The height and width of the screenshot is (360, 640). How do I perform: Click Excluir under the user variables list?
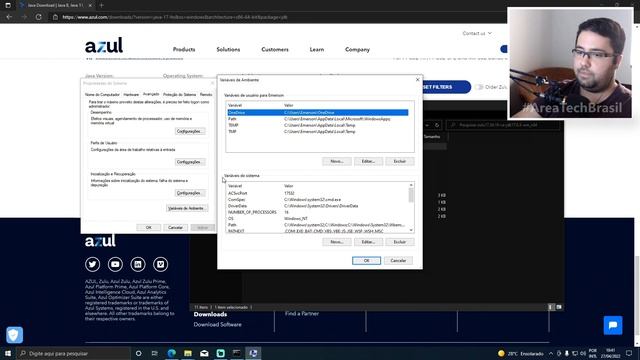[x=400, y=161]
